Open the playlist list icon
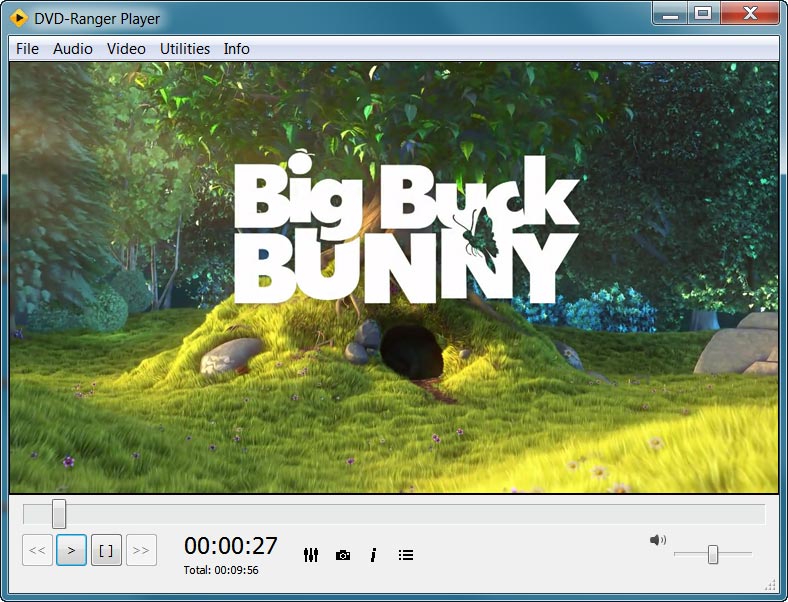Image resolution: width=788 pixels, height=602 pixels. 406,555
